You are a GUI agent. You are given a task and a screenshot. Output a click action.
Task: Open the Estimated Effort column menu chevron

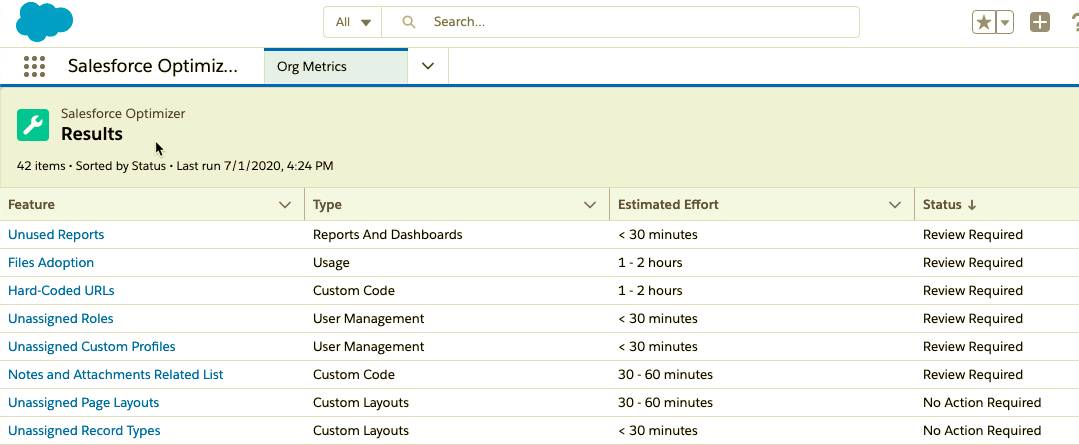click(895, 205)
